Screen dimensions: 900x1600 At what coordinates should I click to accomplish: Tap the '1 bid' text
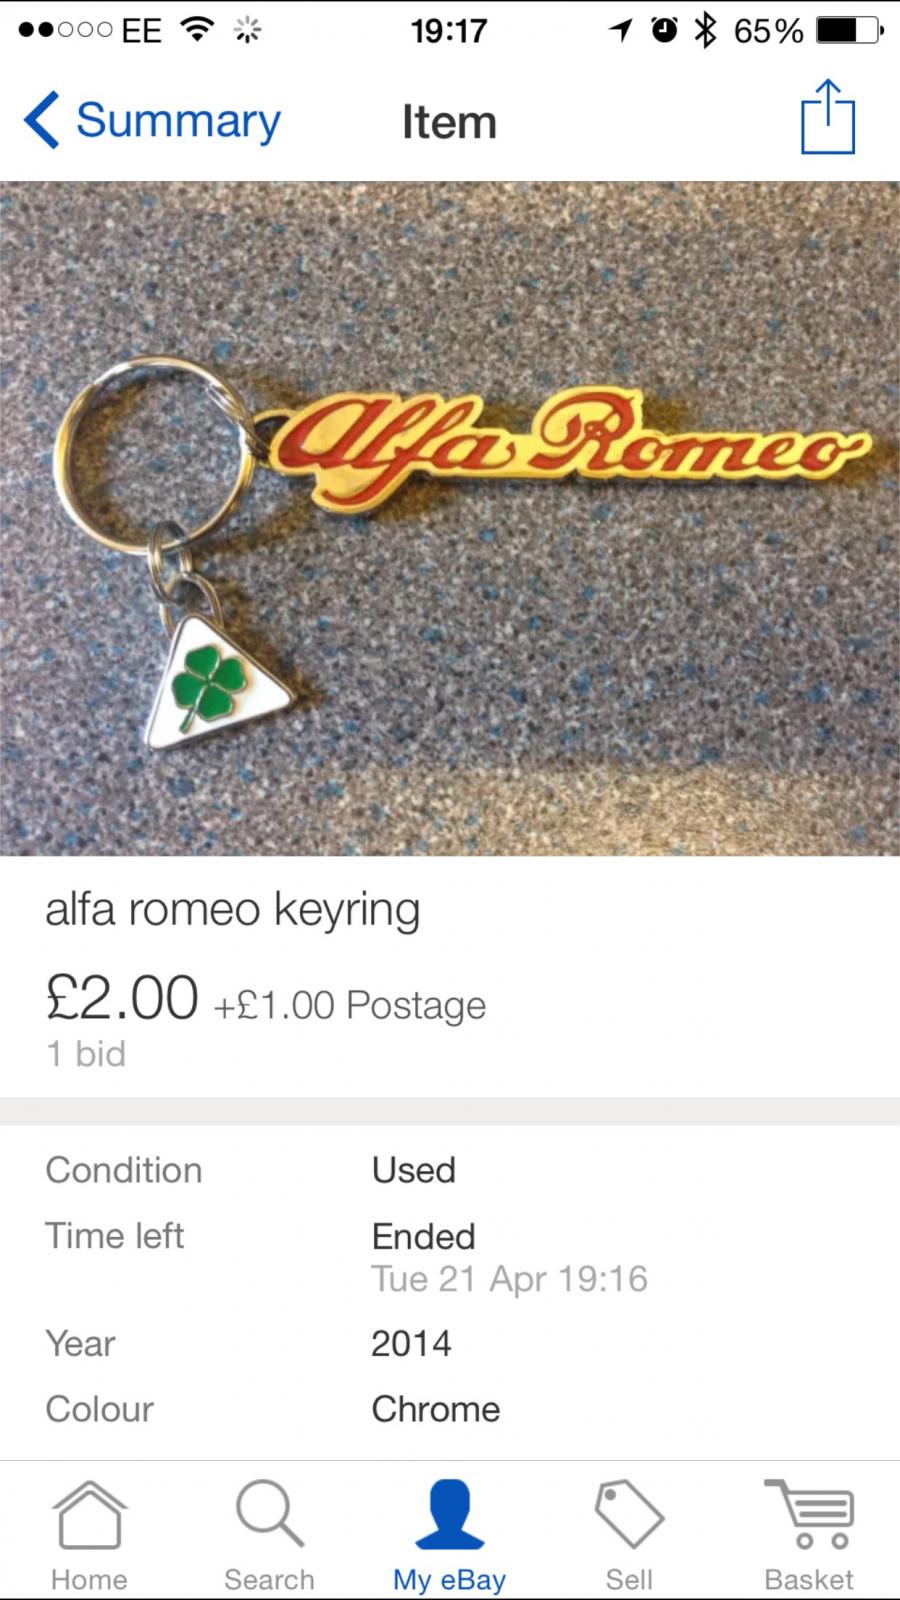pos(86,1053)
